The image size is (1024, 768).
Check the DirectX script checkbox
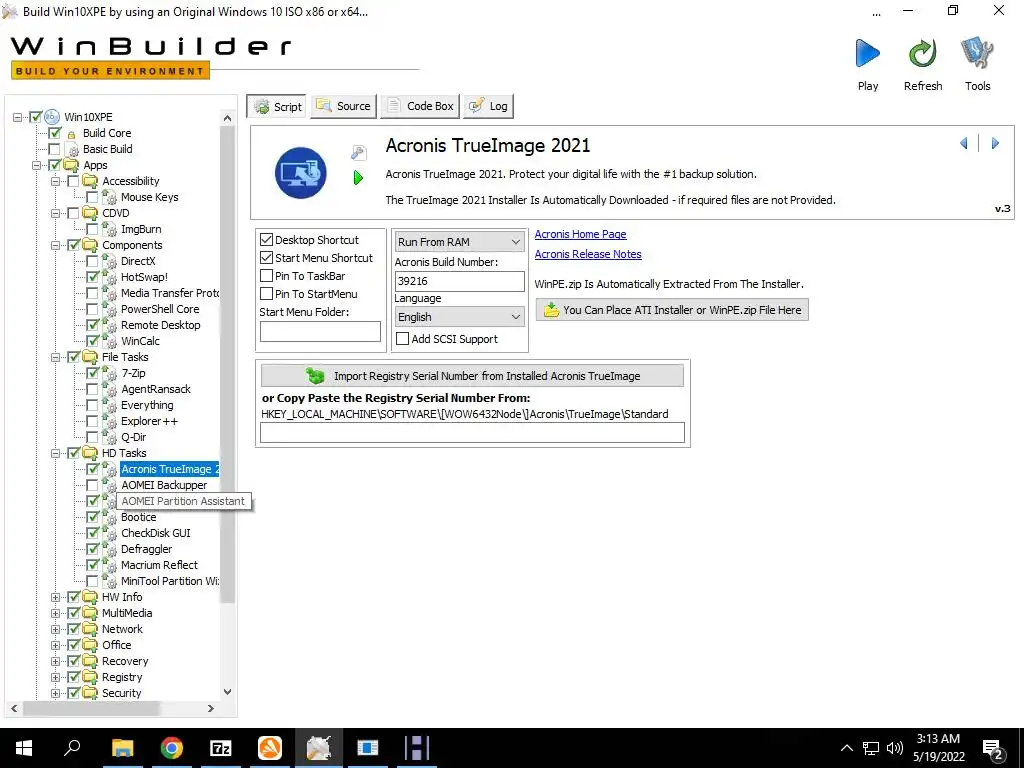[92, 261]
